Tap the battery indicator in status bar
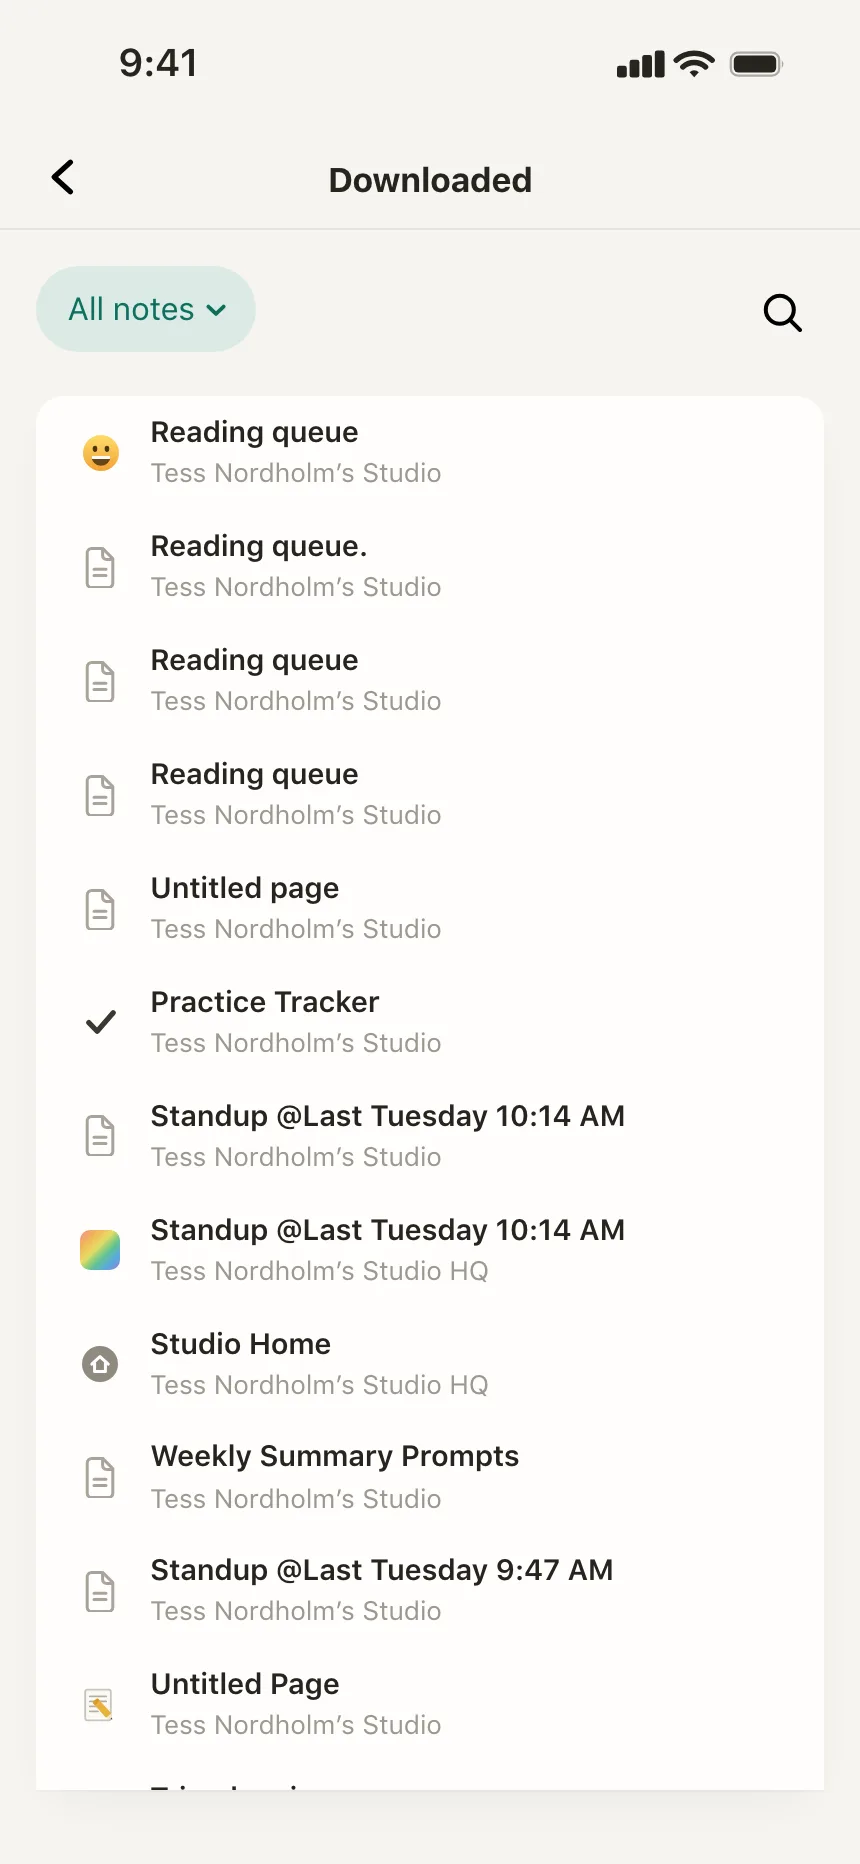Viewport: 860px width, 1864px height. click(756, 65)
